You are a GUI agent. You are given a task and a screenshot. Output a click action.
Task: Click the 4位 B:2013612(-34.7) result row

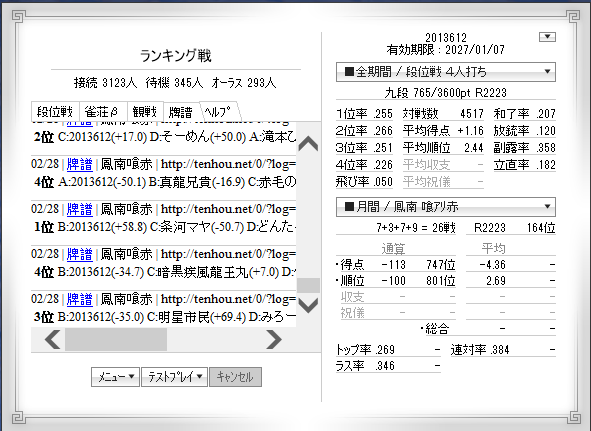(165, 272)
